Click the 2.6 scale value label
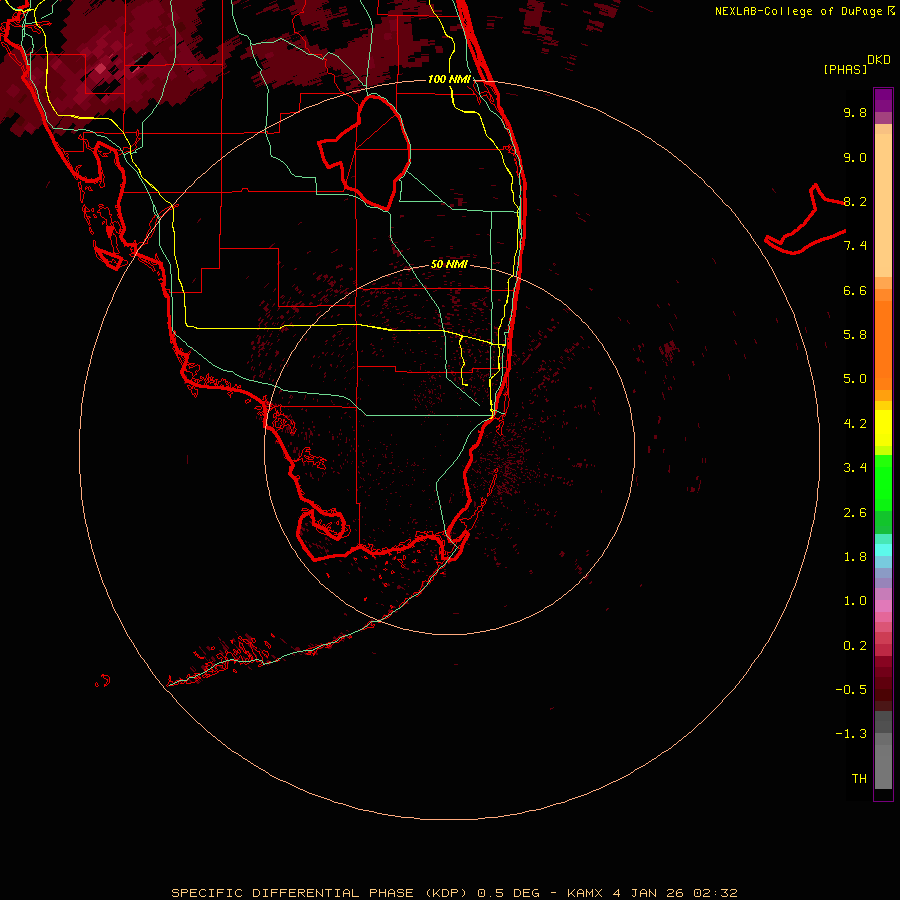The width and height of the screenshot is (900, 900). [855, 513]
